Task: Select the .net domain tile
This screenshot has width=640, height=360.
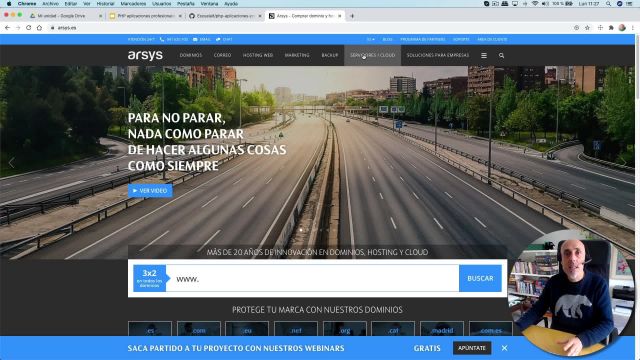Action: pos(296,329)
